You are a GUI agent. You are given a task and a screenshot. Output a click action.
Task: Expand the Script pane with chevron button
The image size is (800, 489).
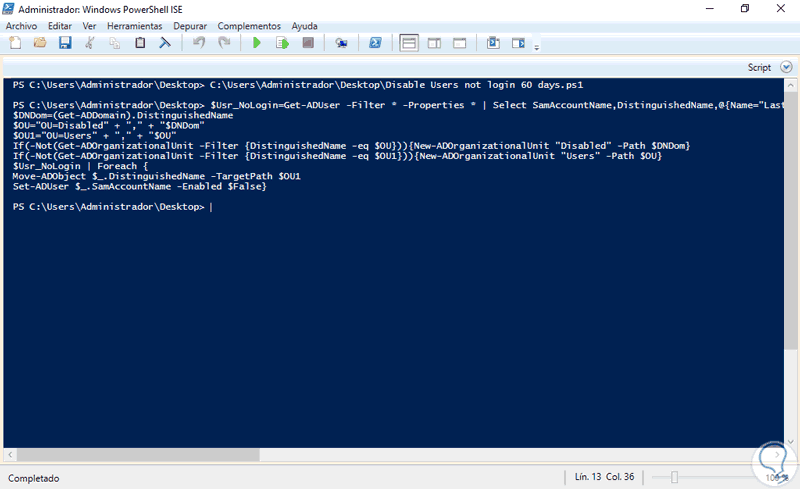point(786,67)
